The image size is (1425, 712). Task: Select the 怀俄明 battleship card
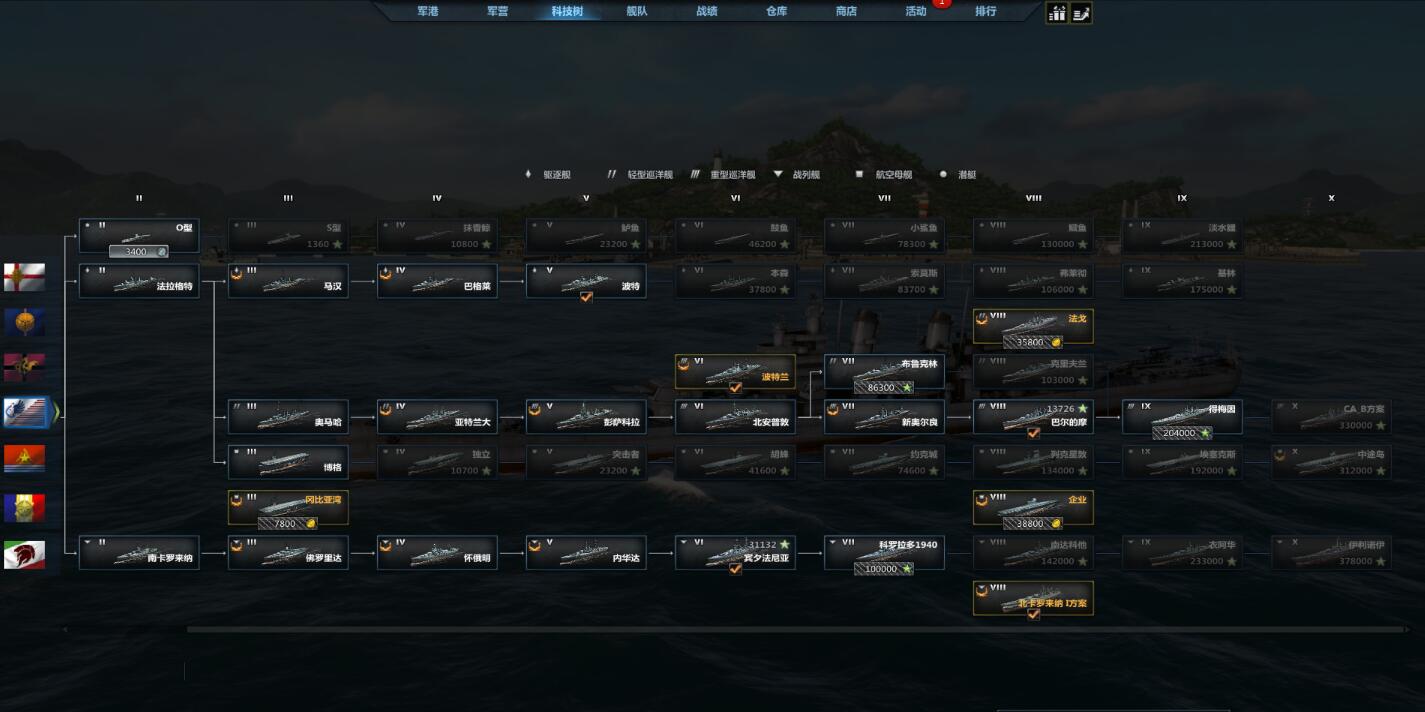click(x=437, y=553)
